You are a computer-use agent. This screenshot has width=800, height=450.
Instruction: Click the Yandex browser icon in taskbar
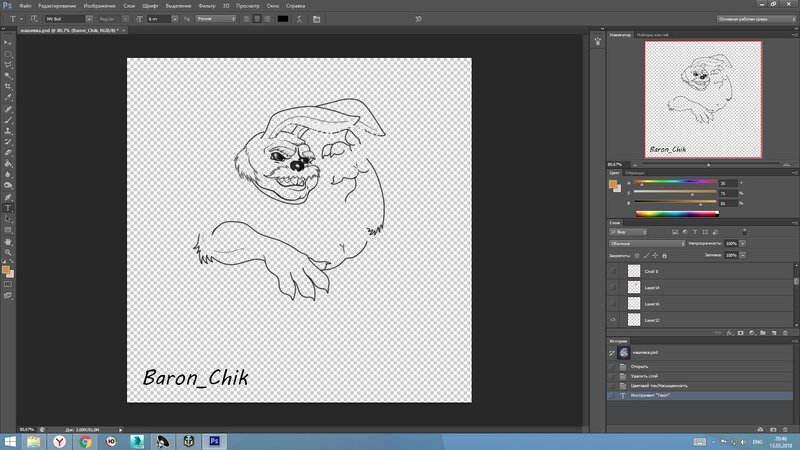point(60,440)
